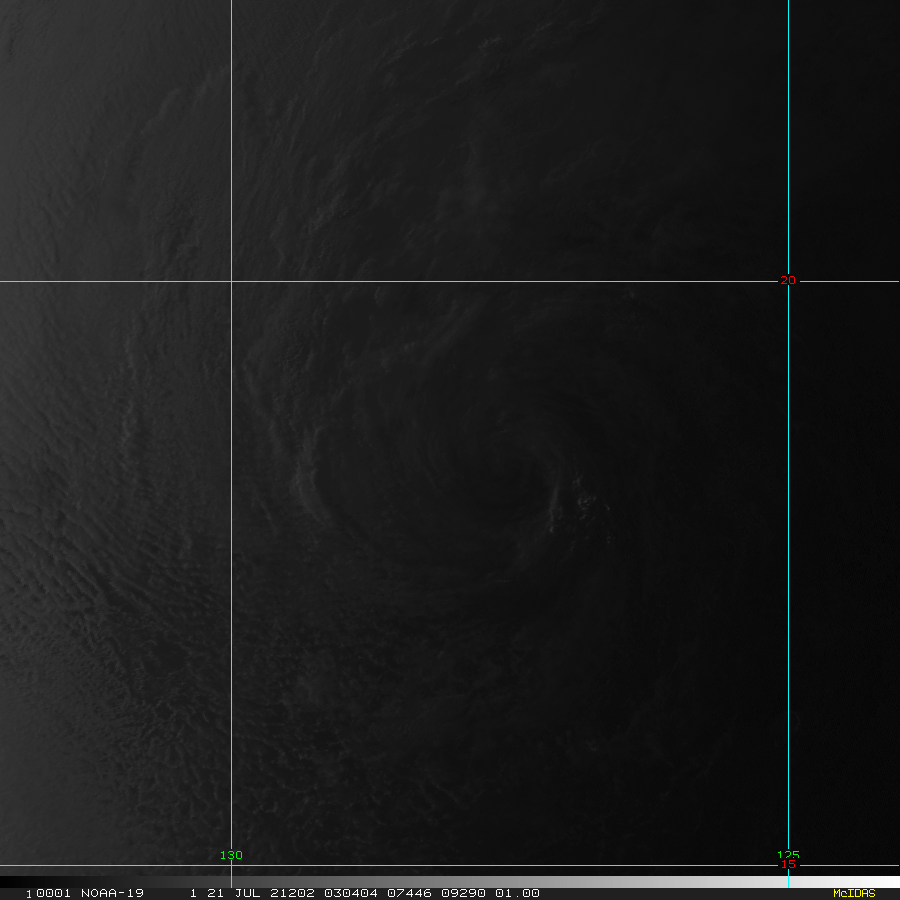The height and width of the screenshot is (900, 900).
Task: Click the green longitude 130 label
Action: [x=231, y=855]
